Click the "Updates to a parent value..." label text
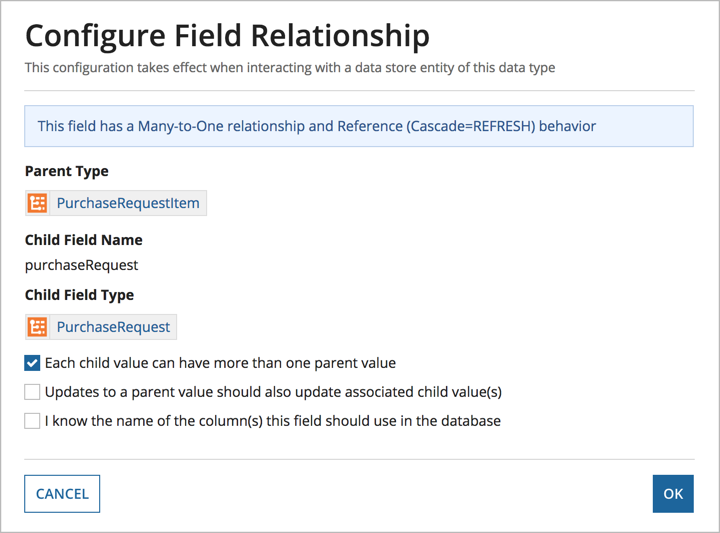The width and height of the screenshot is (720, 533). (273, 392)
